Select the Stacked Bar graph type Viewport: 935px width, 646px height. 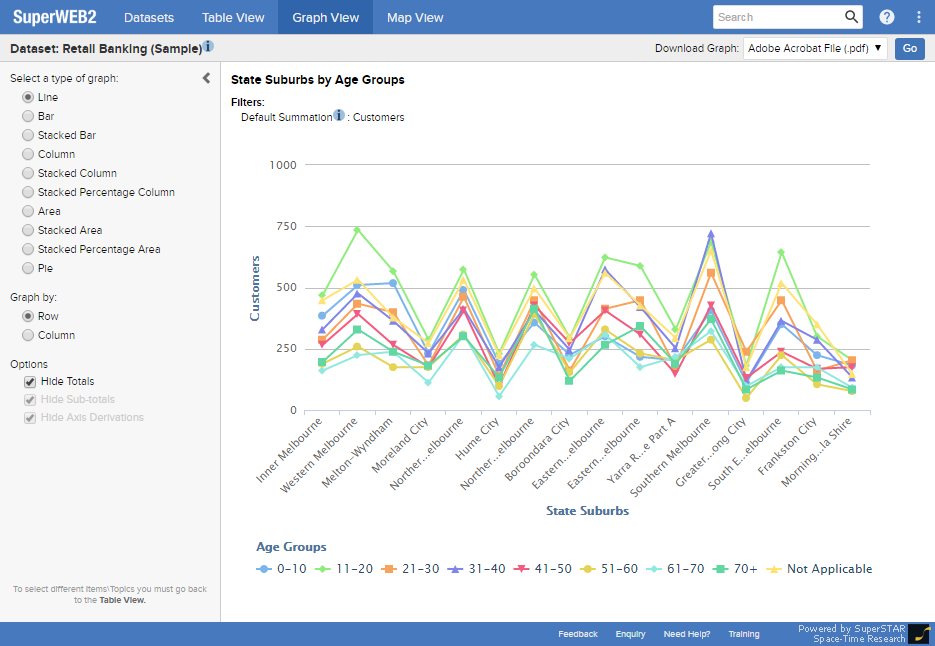tap(28, 135)
